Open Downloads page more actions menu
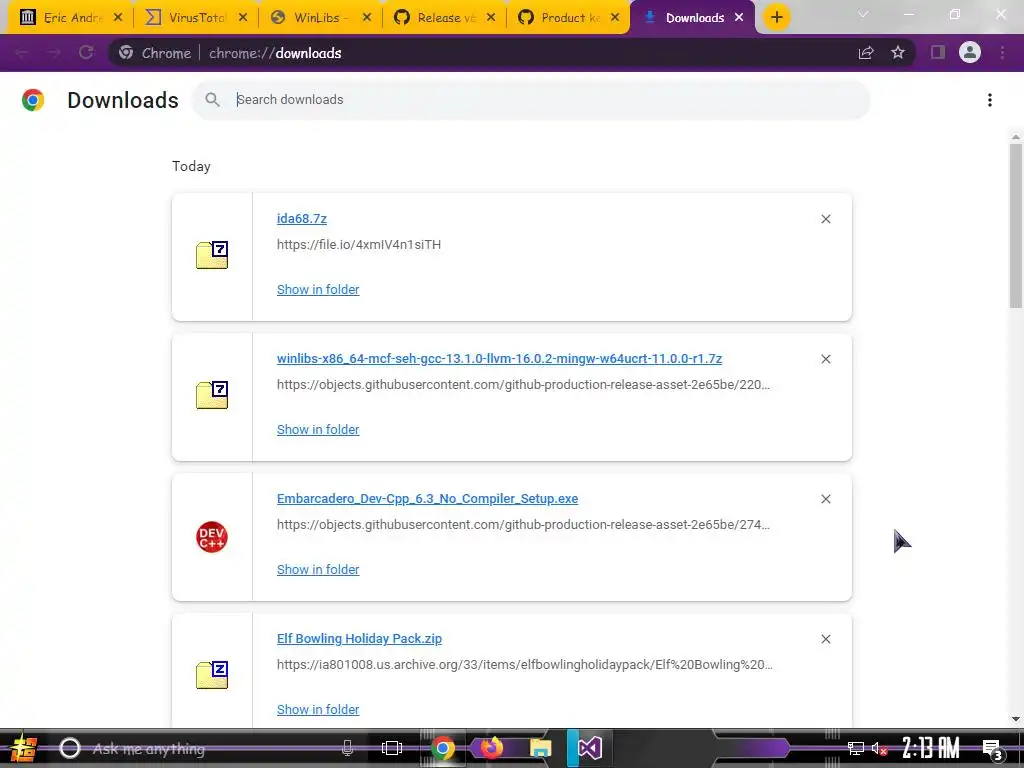Viewport: 1024px width, 768px height. click(990, 100)
